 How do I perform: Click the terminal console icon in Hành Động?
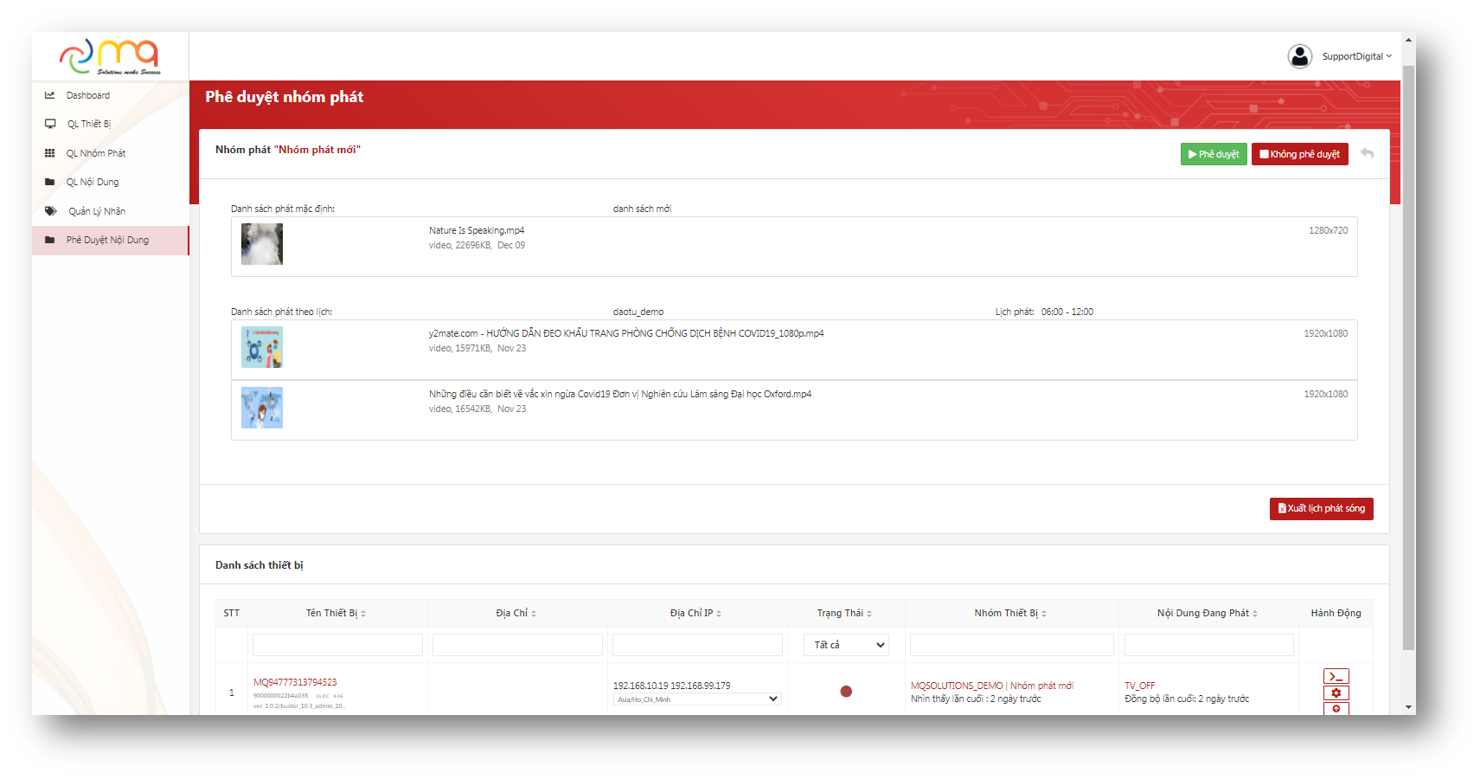tap(1335, 676)
